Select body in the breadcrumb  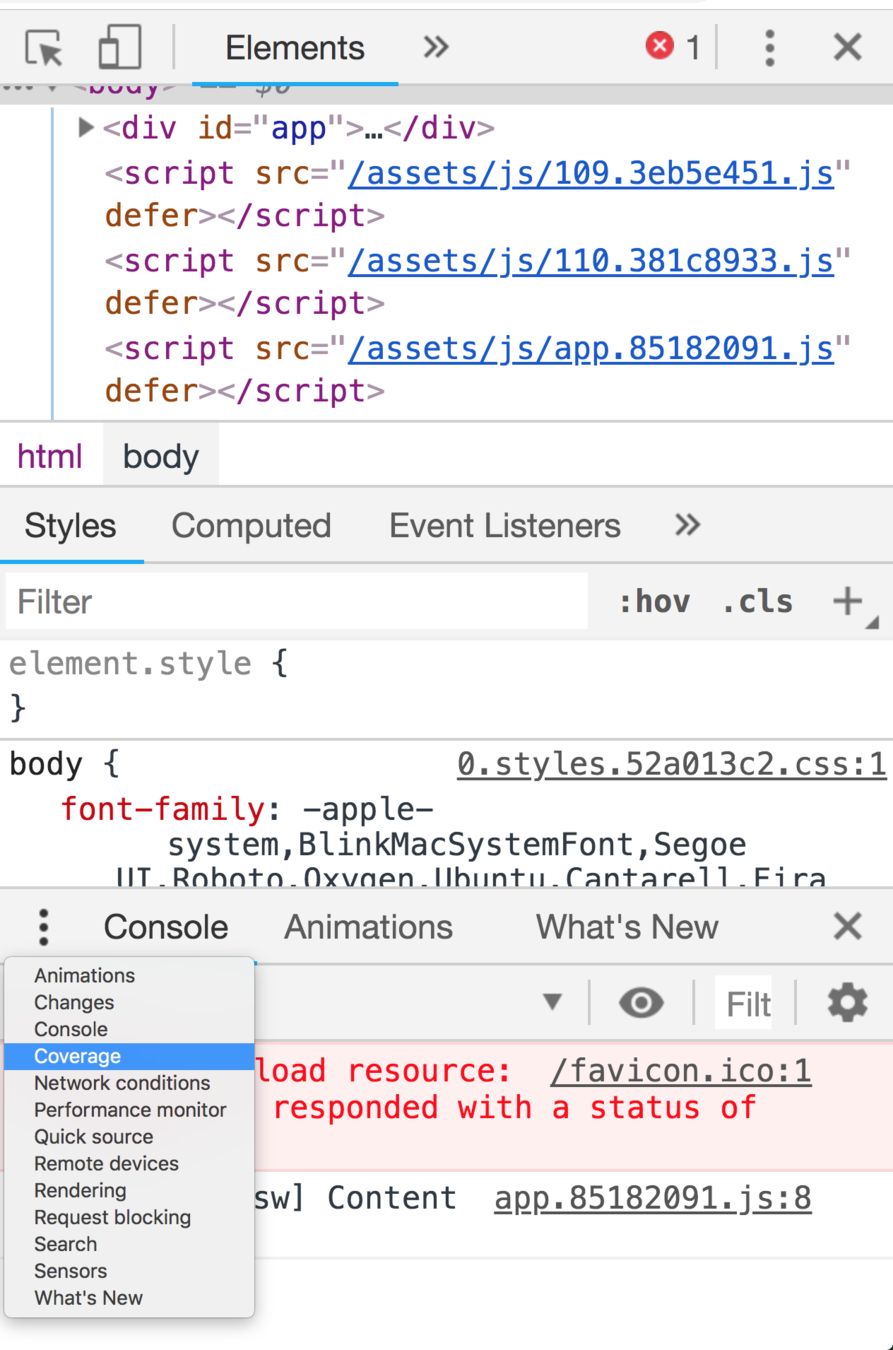coord(161,457)
